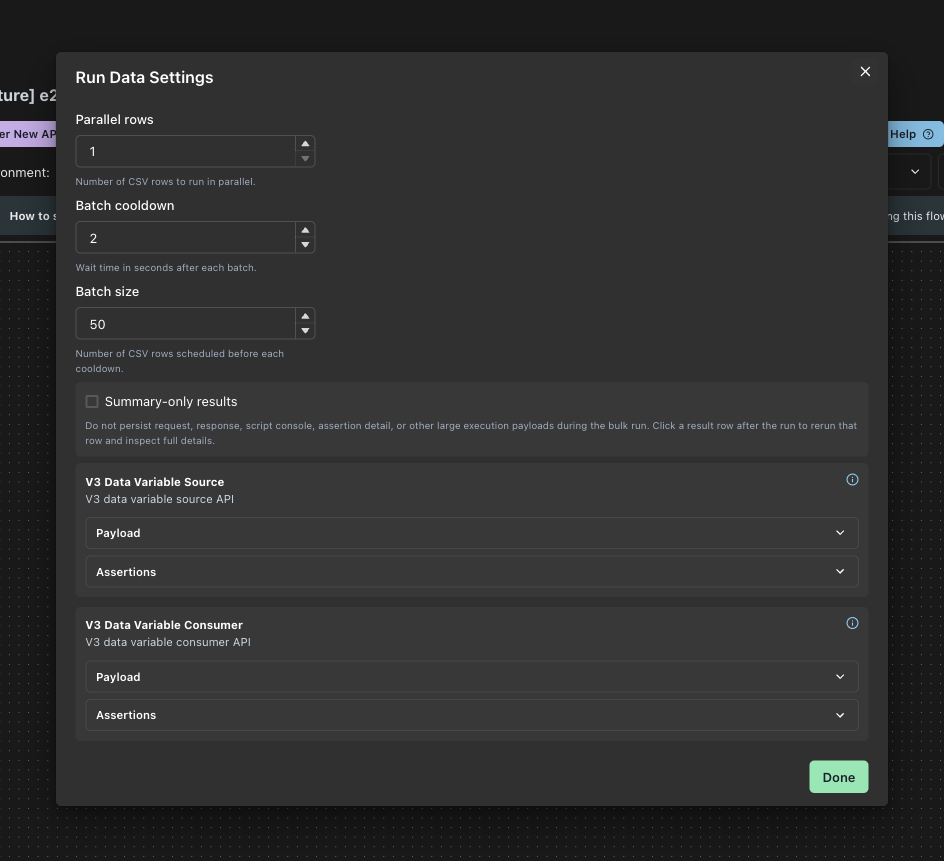Expand Payload under V3 Data Variable Source
The height and width of the screenshot is (861, 944).
click(x=472, y=533)
